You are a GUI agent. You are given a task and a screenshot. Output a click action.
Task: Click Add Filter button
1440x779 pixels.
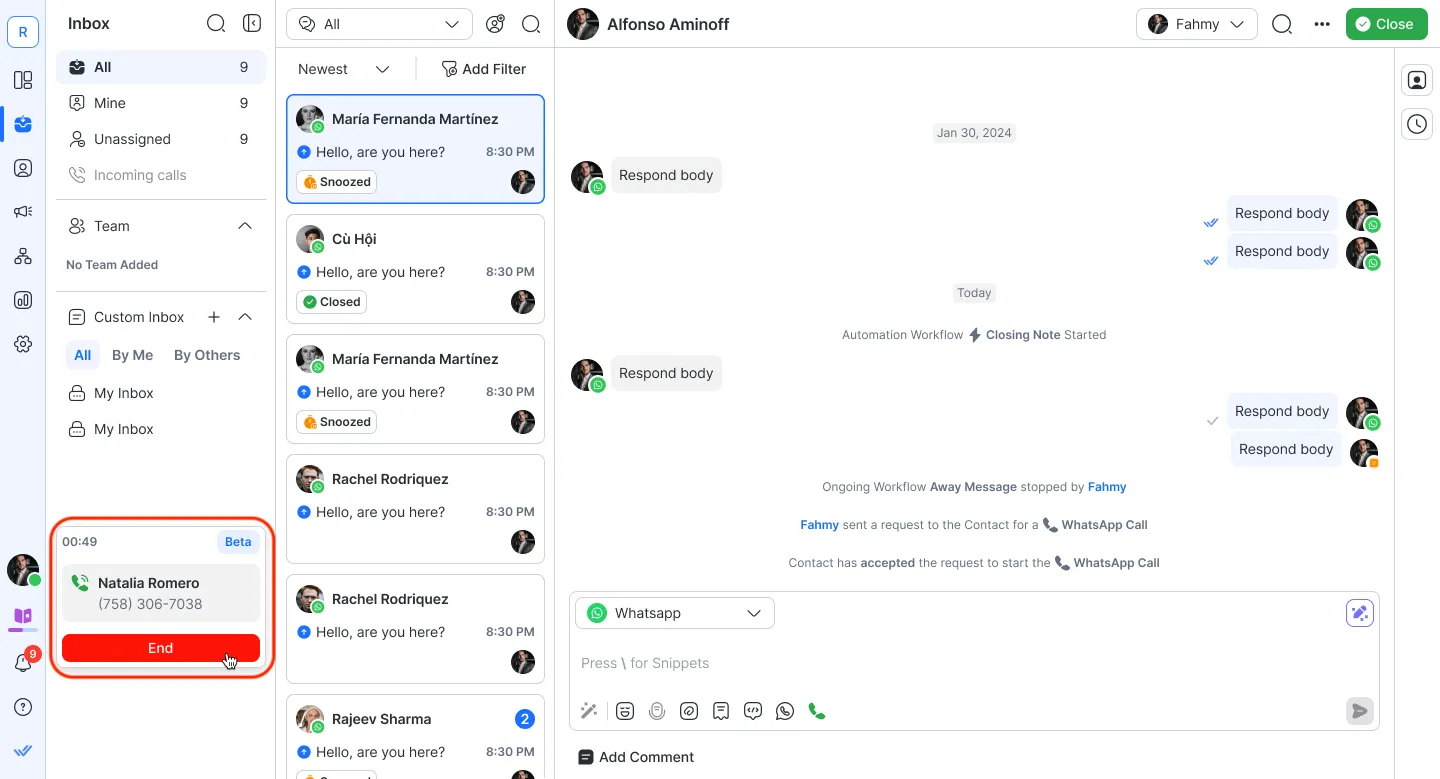484,69
